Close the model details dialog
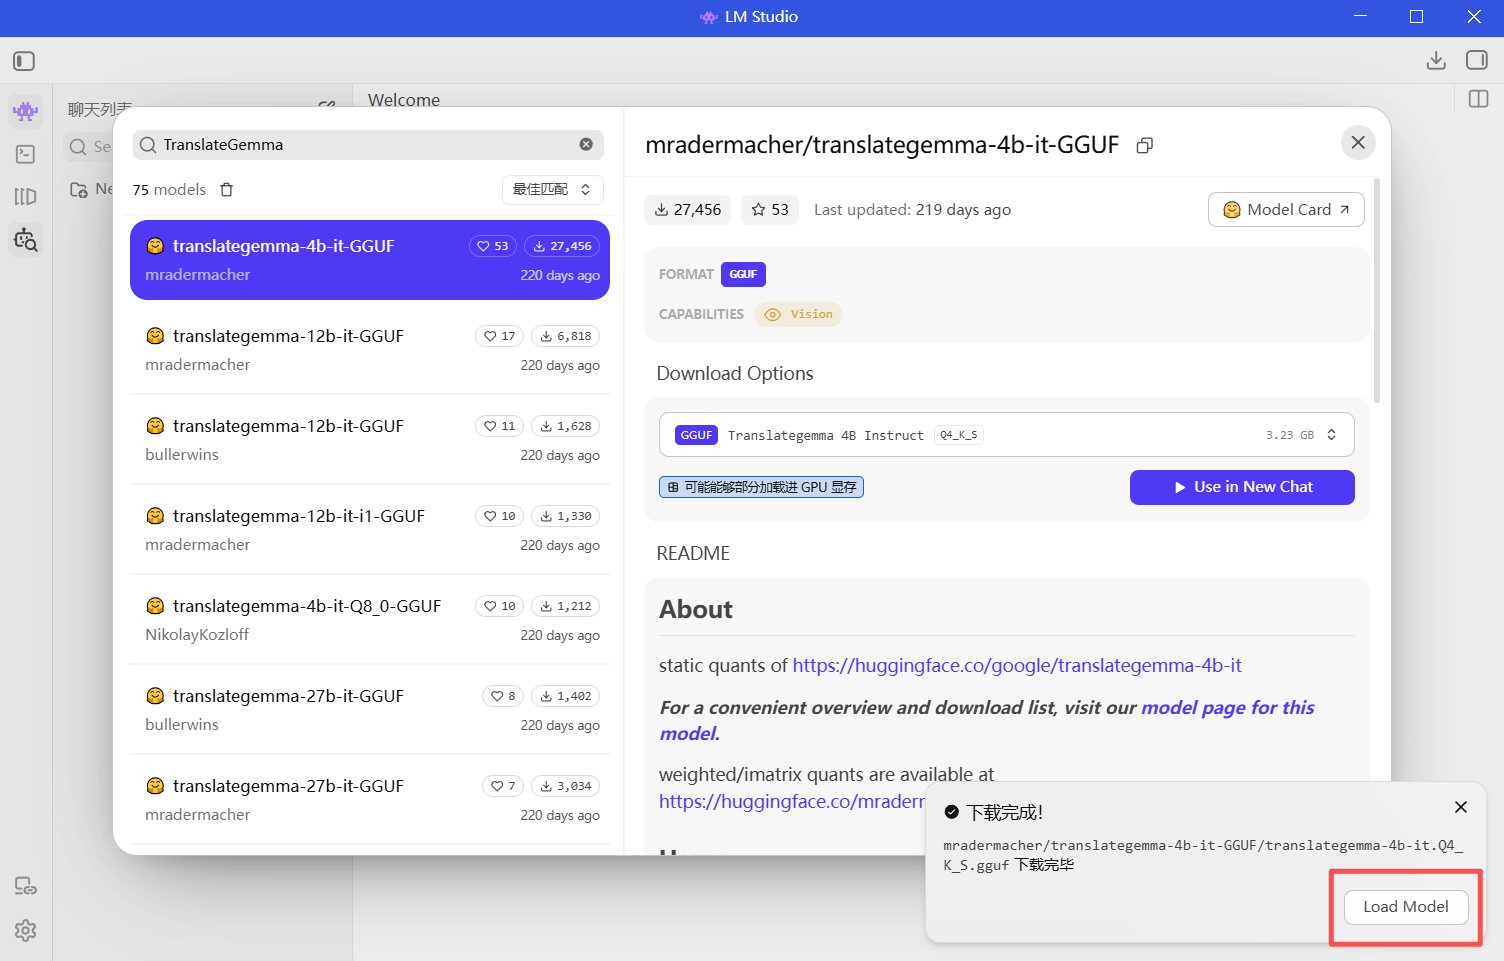 pos(1358,142)
